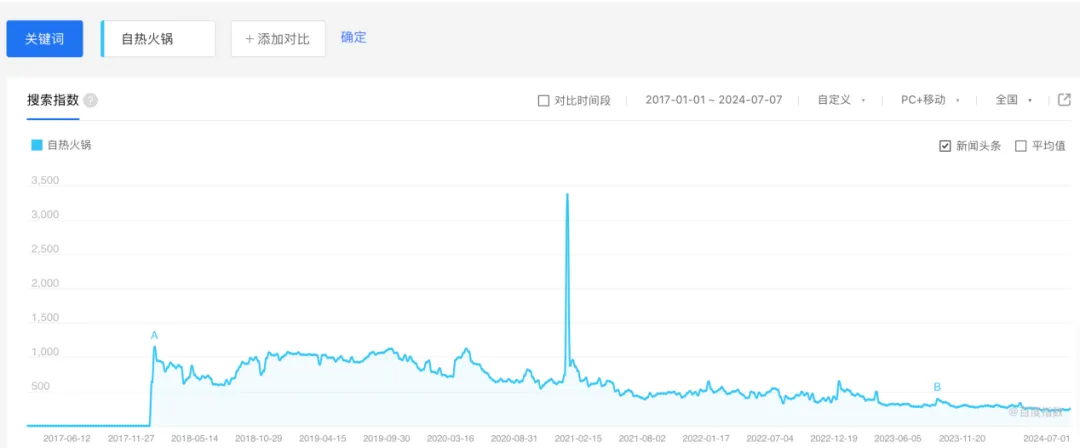Click the blue 自热火锅 legend square
This screenshot has width=1080, height=448.
pyautogui.click(x=37, y=145)
